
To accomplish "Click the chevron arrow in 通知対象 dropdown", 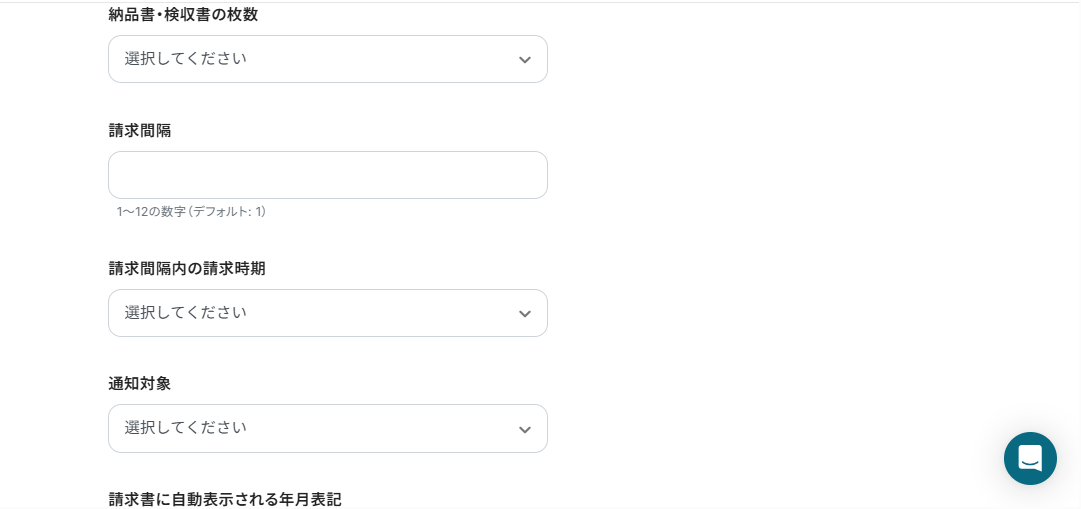I will coord(525,430).
